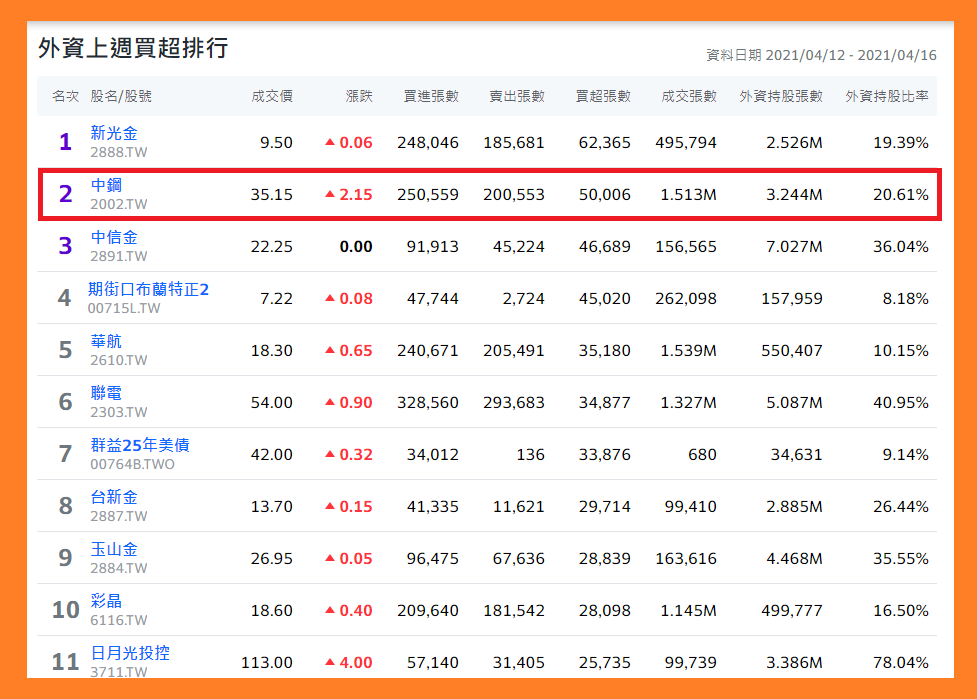The height and width of the screenshot is (699, 977).
Task: Click the 00764B.TWO ticker code
Action: 132,464
